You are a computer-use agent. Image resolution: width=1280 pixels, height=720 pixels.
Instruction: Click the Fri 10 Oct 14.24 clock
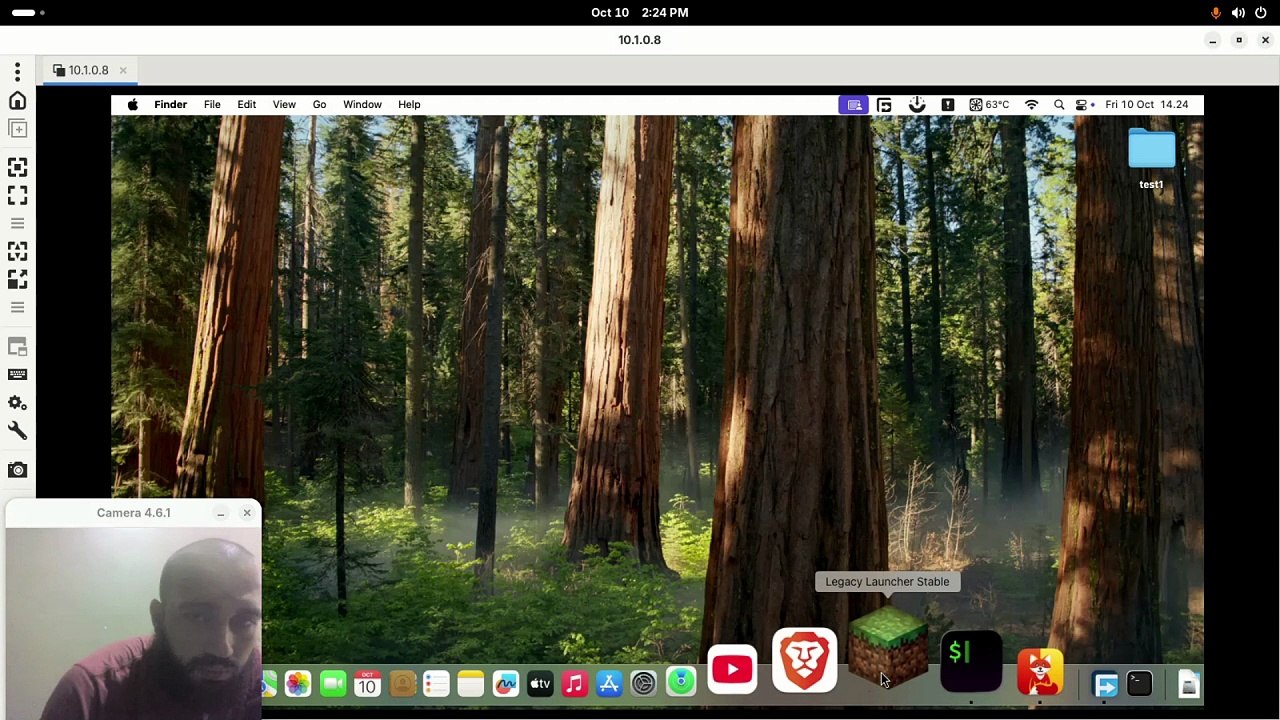click(1147, 104)
